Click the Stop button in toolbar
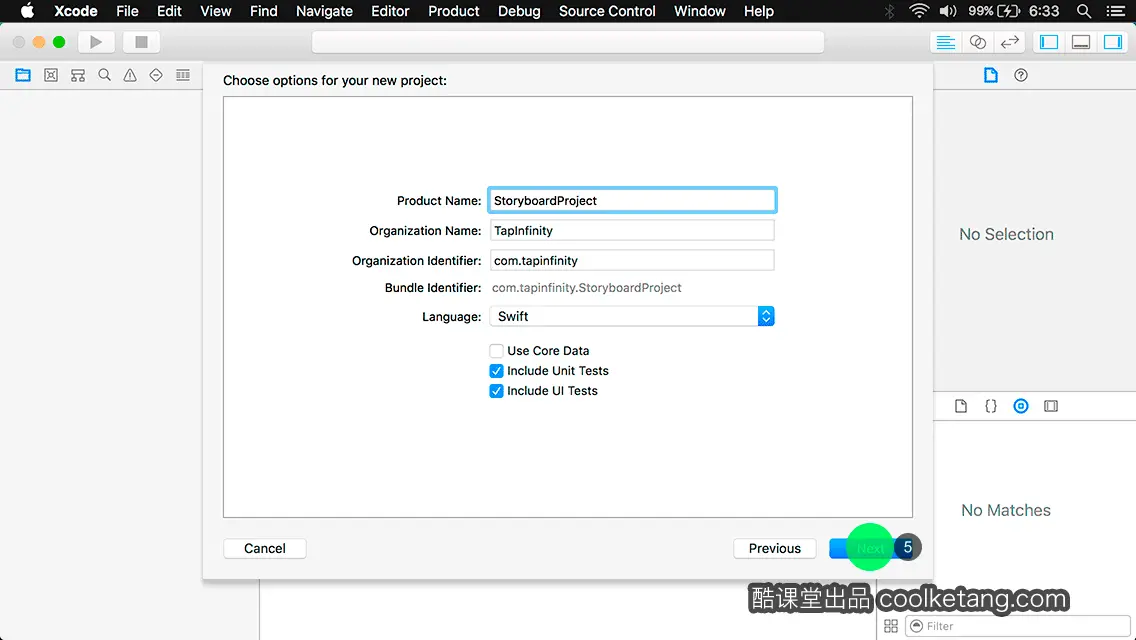 tap(141, 42)
